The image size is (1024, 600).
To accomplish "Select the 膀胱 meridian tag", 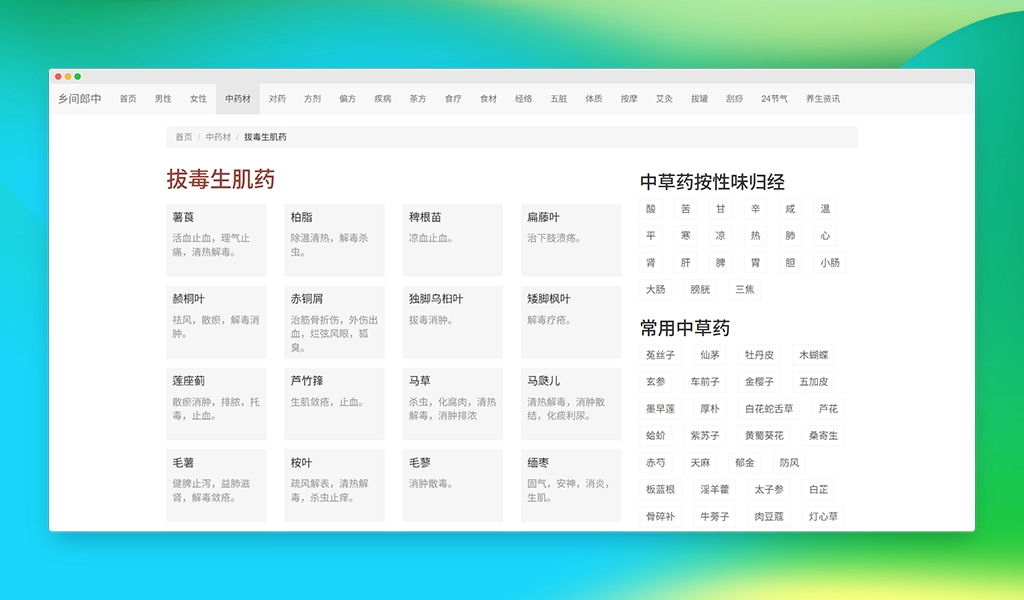I will (x=700, y=289).
